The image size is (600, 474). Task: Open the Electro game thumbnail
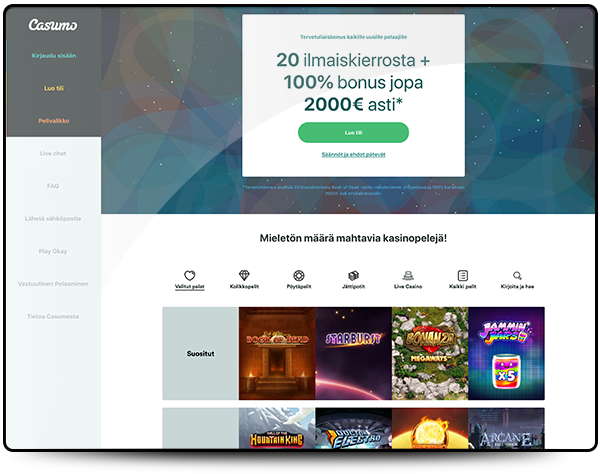pos(354,428)
